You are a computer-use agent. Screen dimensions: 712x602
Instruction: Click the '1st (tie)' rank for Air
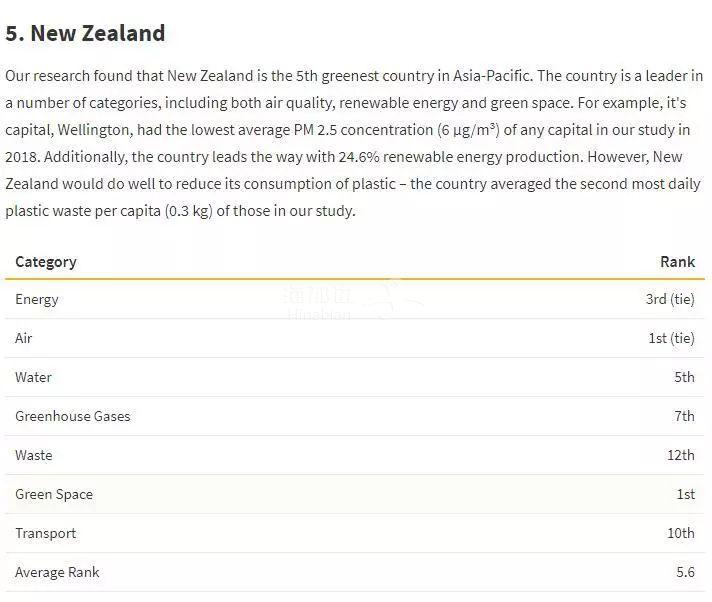point(672,338)
